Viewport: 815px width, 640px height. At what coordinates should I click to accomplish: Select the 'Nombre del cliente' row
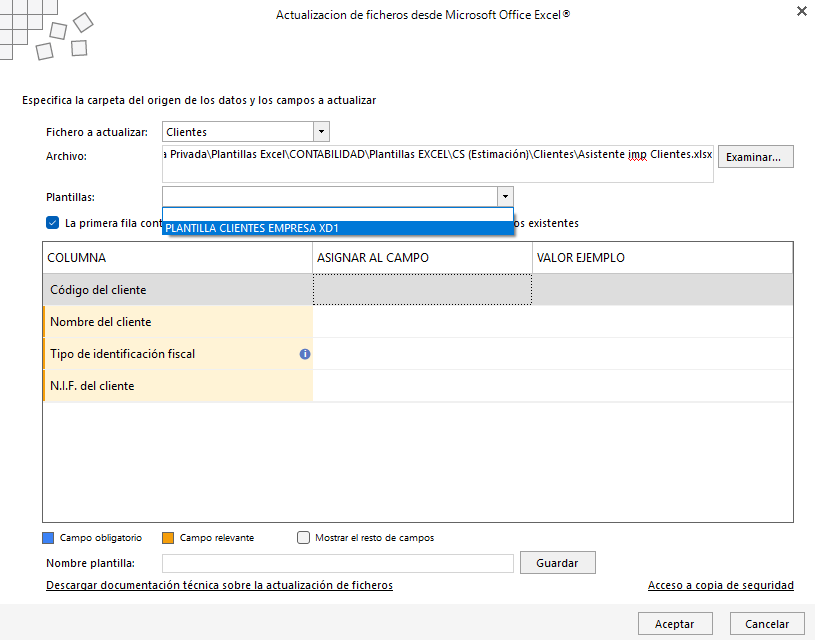pyautogui.click(x=418, y=322)
